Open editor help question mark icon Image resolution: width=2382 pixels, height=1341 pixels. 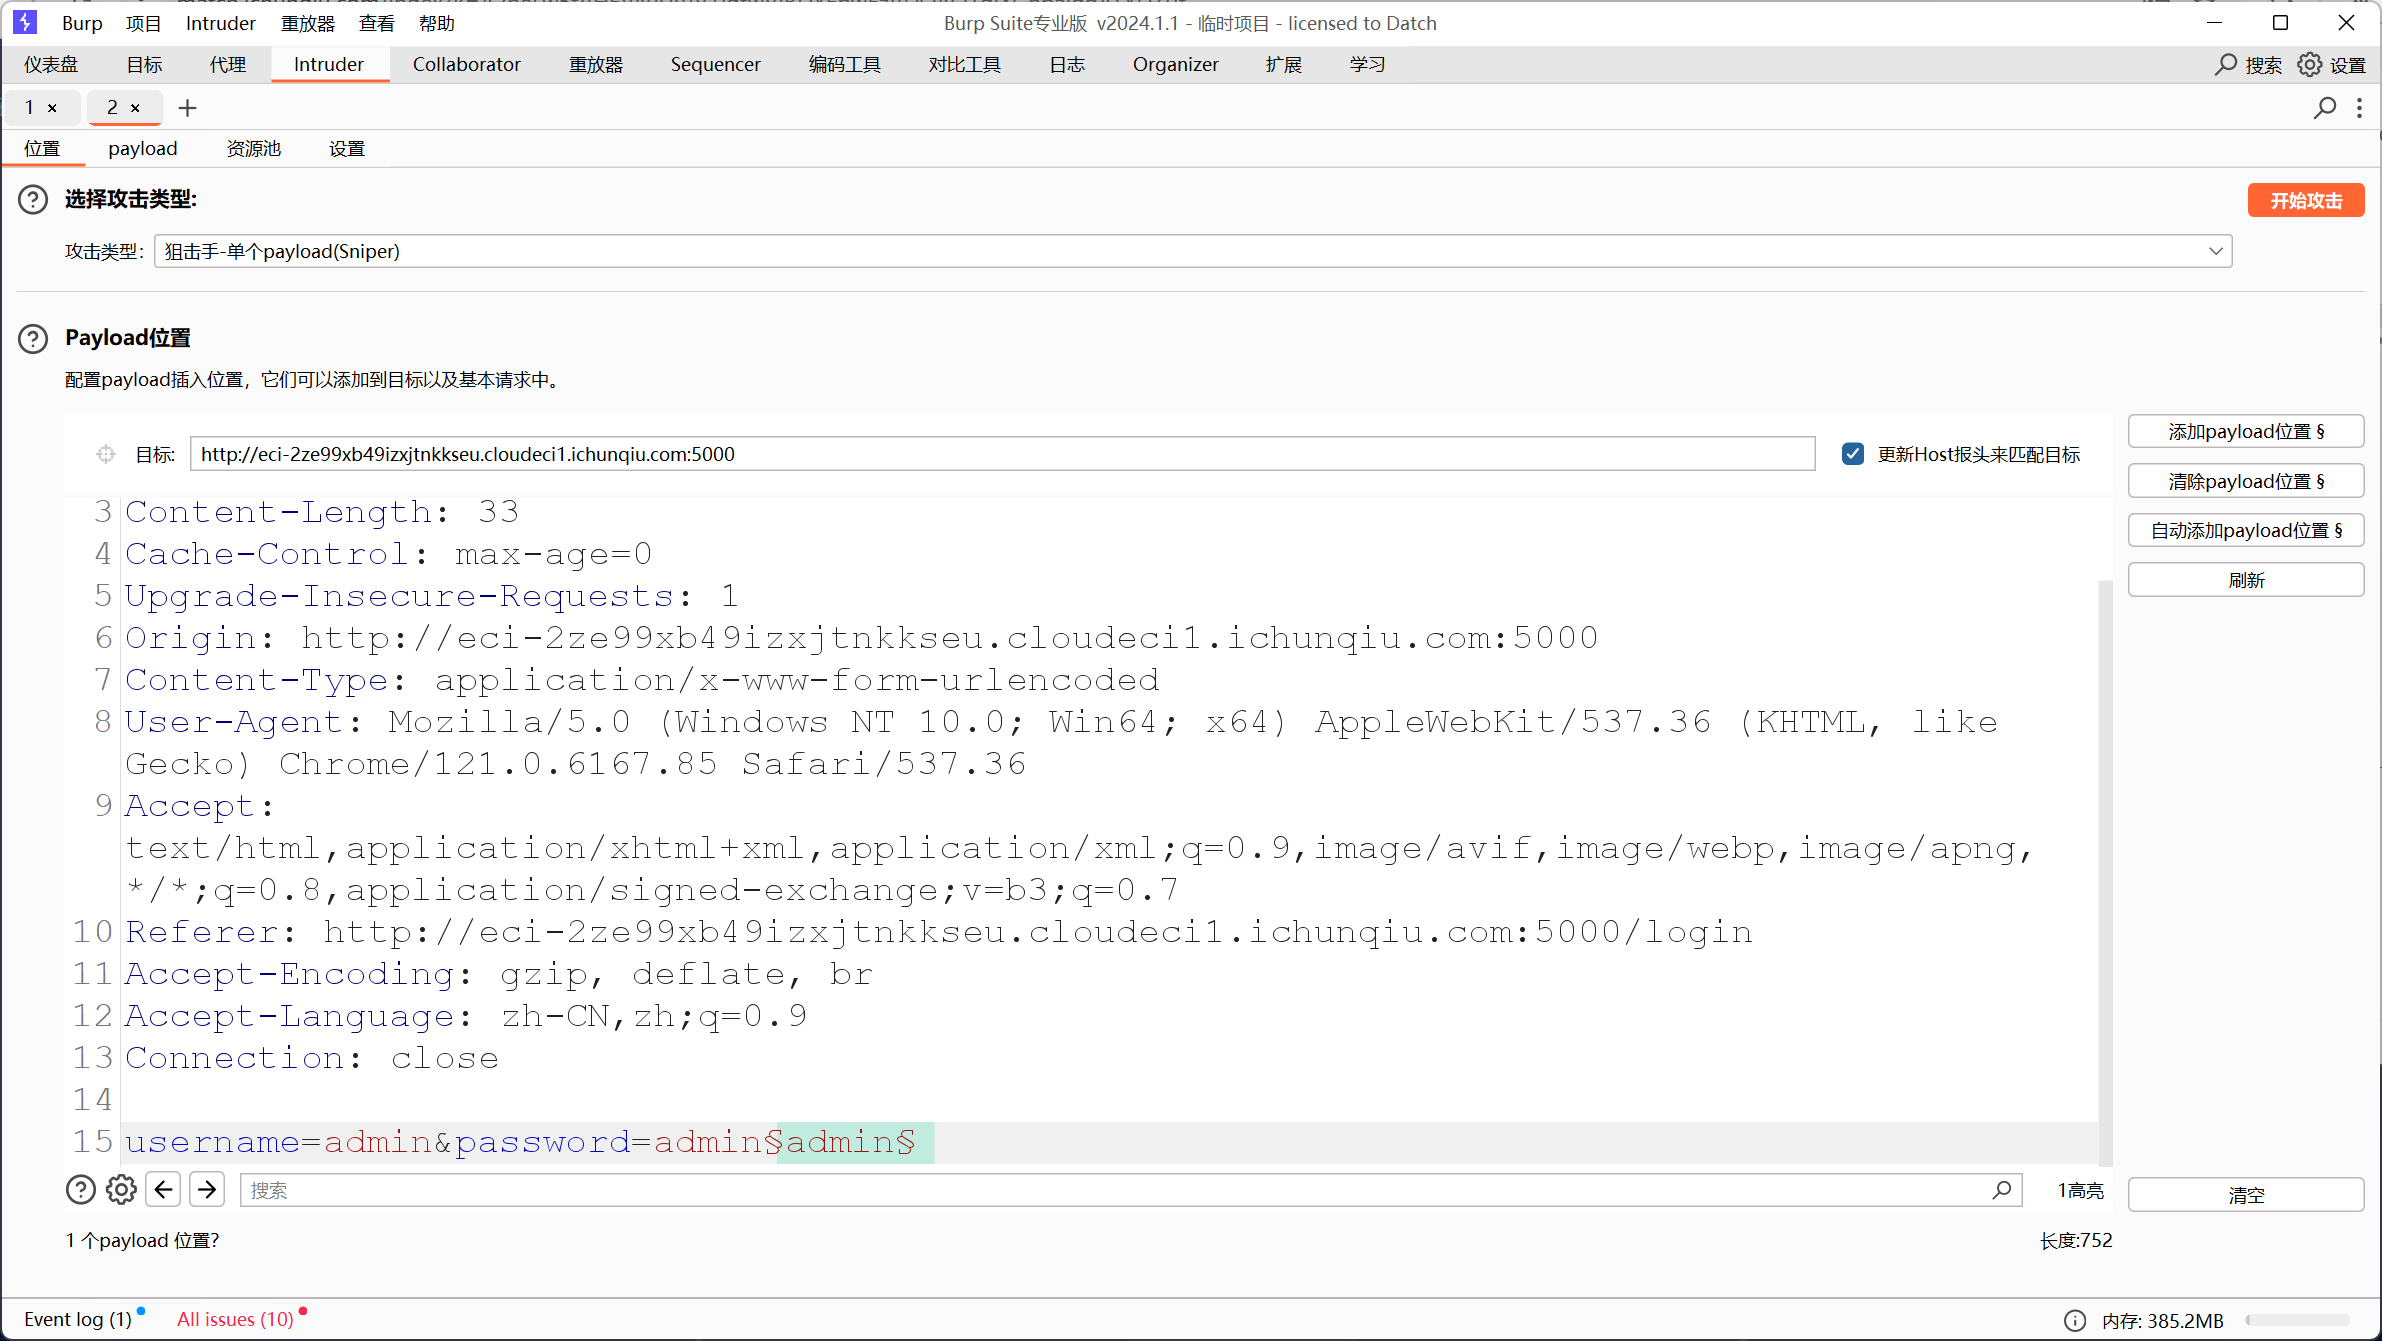click(81, 1190)
